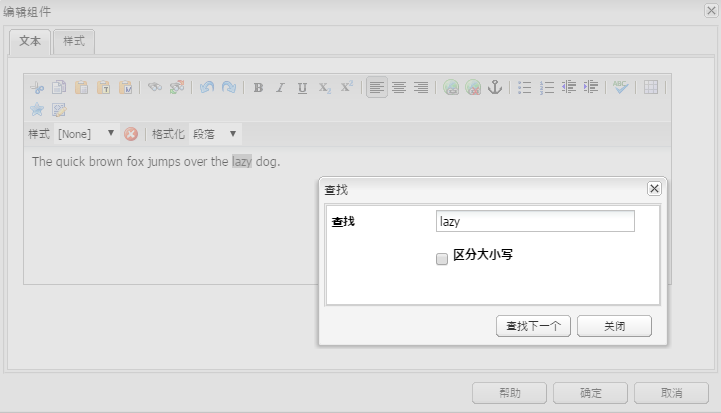Switch to the 文本 tab
The image size is (721, 413).
click(30, 41)
